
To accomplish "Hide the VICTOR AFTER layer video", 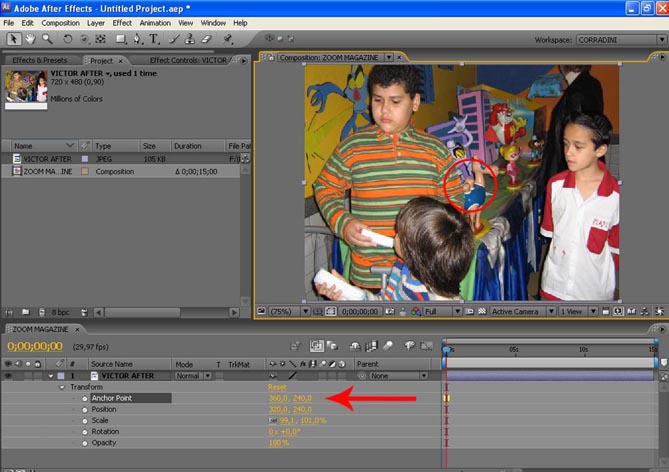I will coord(9,376).
